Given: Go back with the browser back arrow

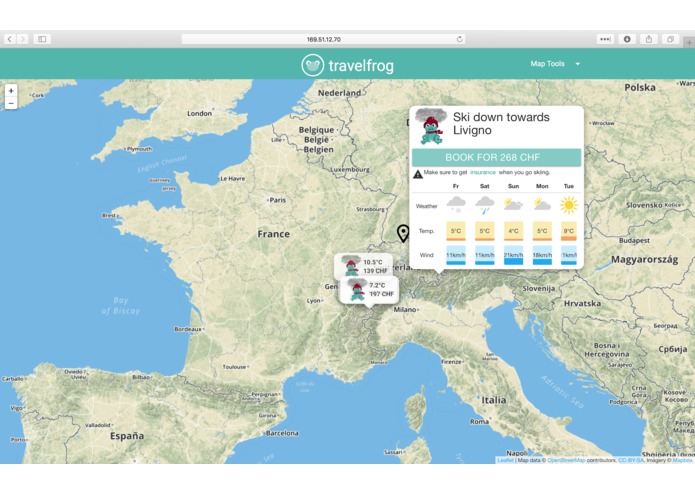Looking at the screenshot, I should point(10,39).
